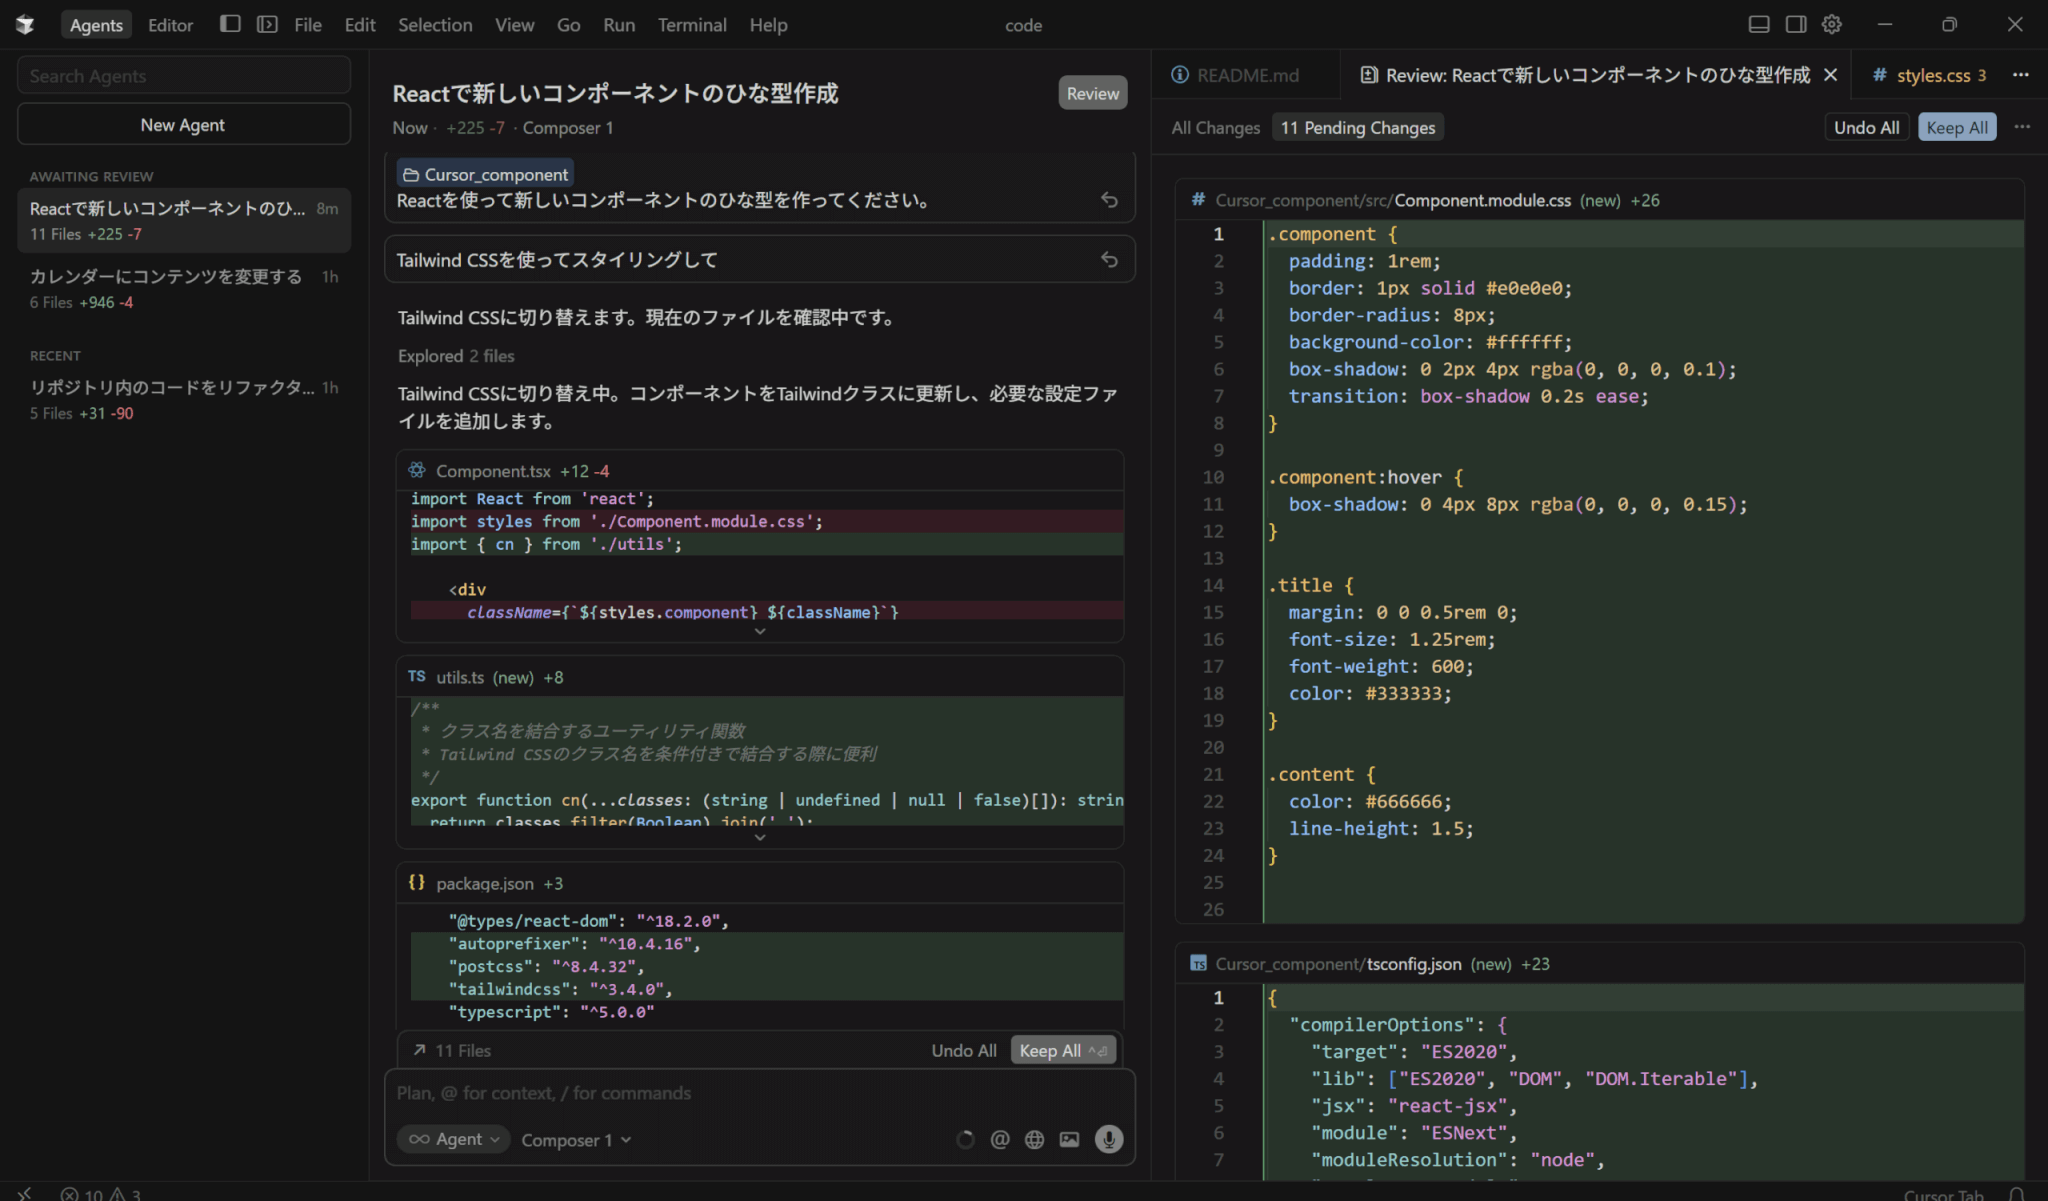2048x1201 pixels.
Task: Click the three-dots menu beside Keep All
Action: 2021,127
